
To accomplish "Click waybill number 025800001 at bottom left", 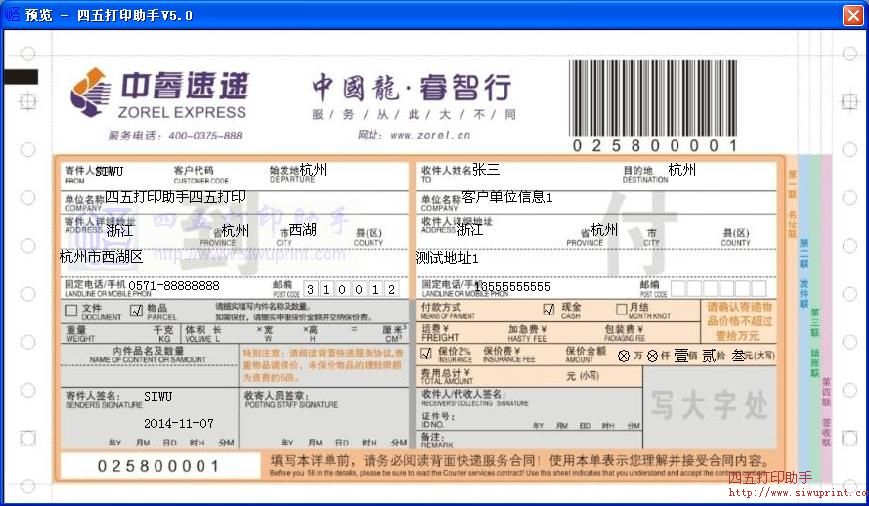I will [x=159, y=466].
